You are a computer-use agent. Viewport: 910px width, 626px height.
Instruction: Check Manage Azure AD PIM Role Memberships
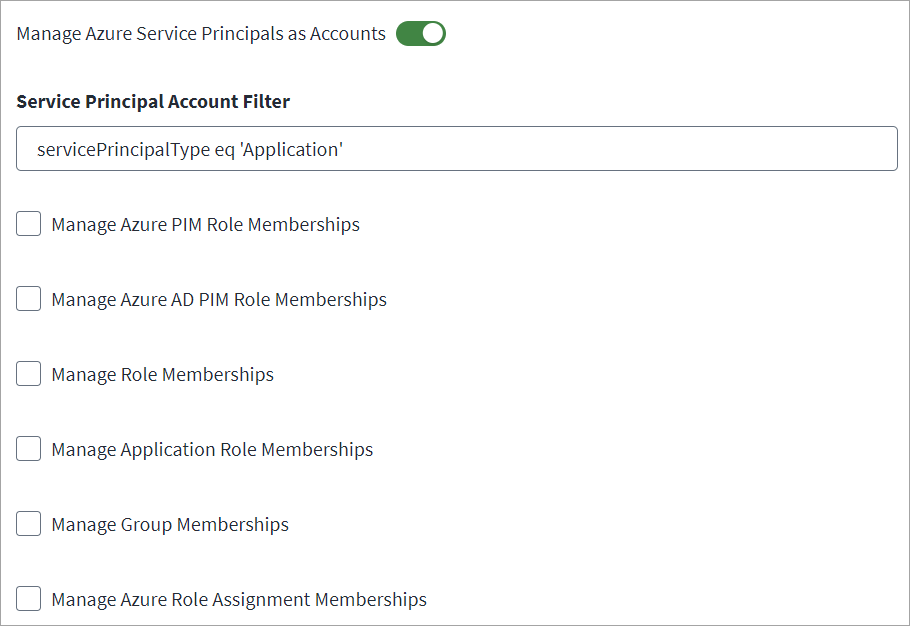28,298
